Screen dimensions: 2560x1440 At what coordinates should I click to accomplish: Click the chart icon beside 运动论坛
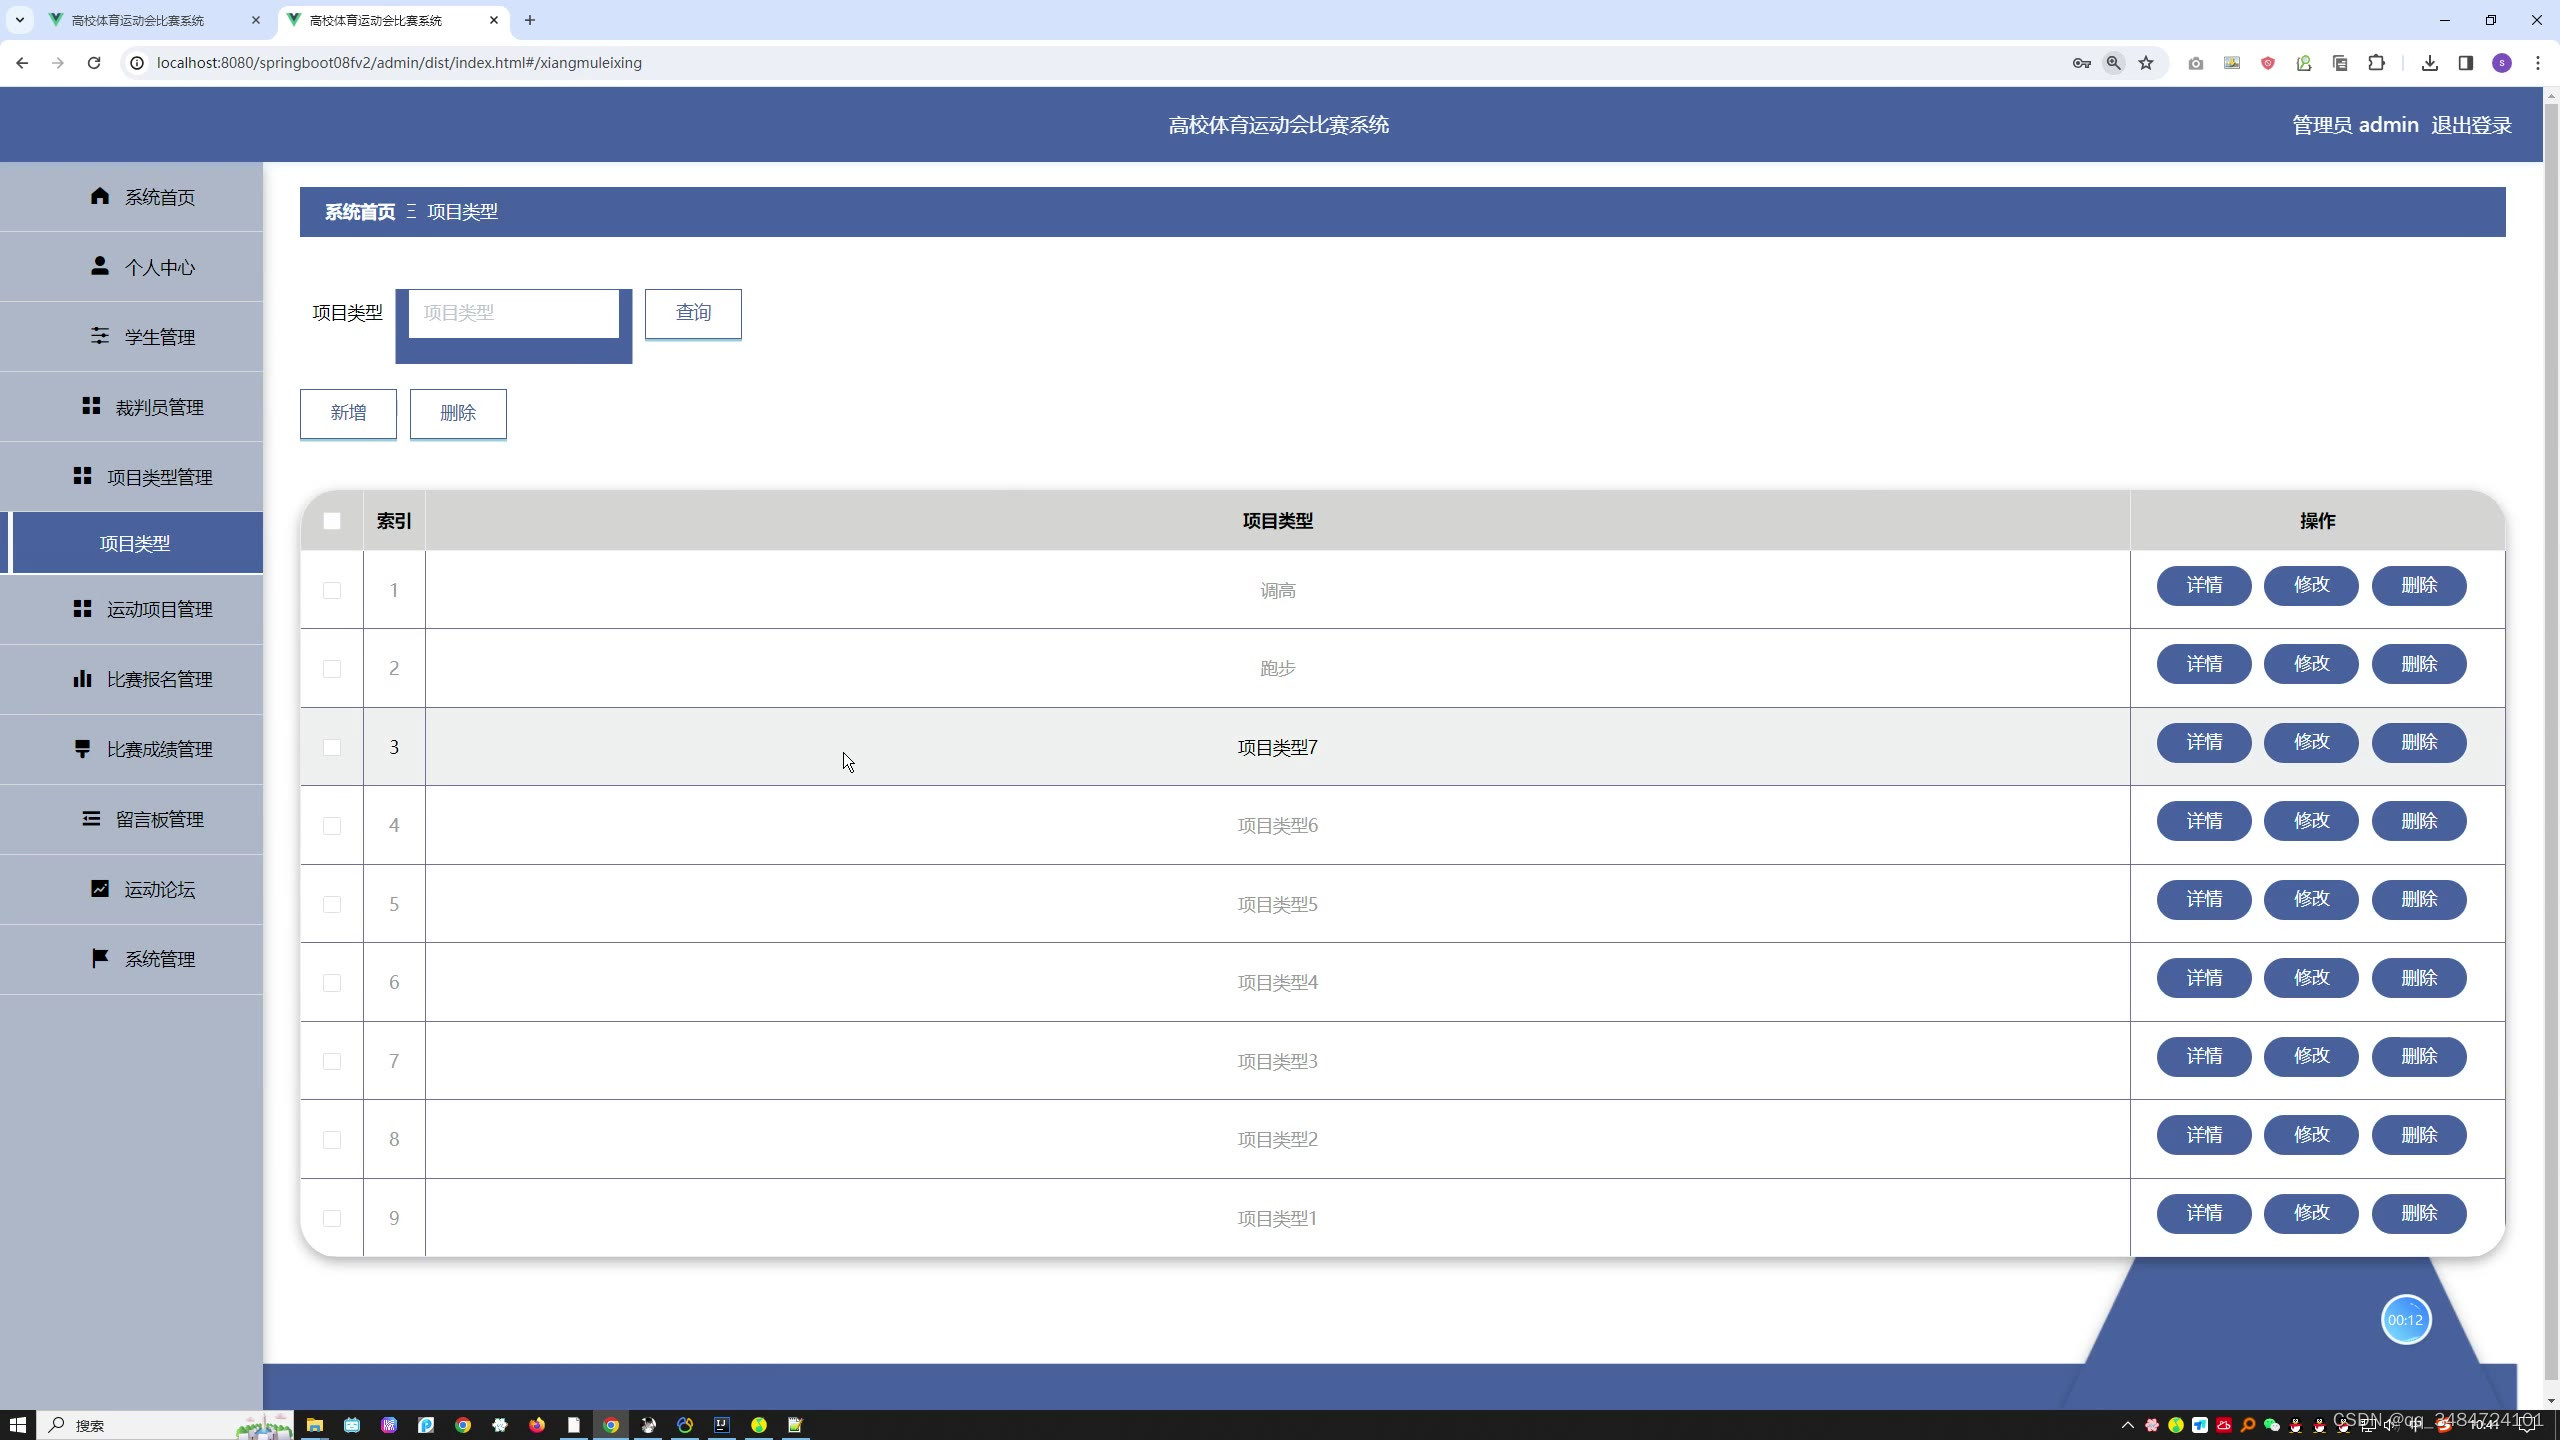(x=99, y=888)
